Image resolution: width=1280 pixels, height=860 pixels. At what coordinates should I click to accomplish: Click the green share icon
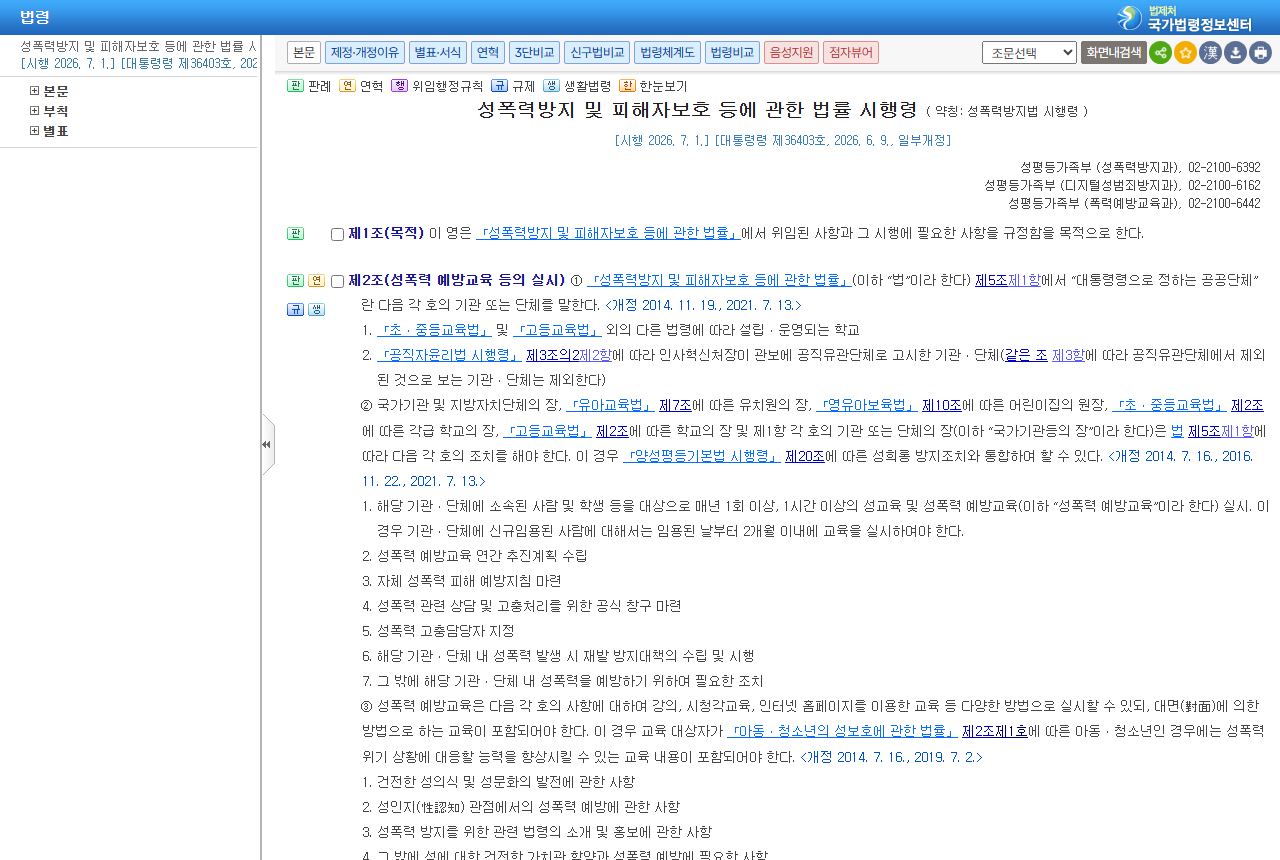click(x=1160, y=52)
